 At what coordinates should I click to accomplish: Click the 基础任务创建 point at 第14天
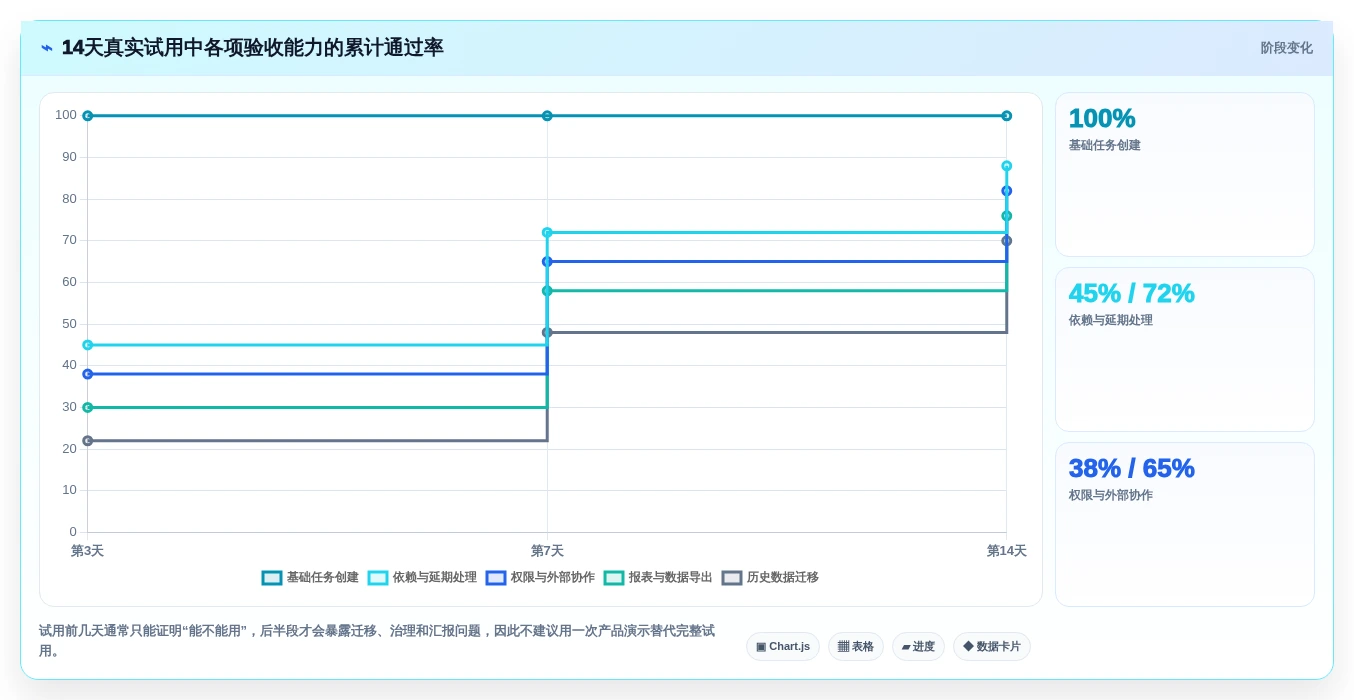(x=1006, y=116)
